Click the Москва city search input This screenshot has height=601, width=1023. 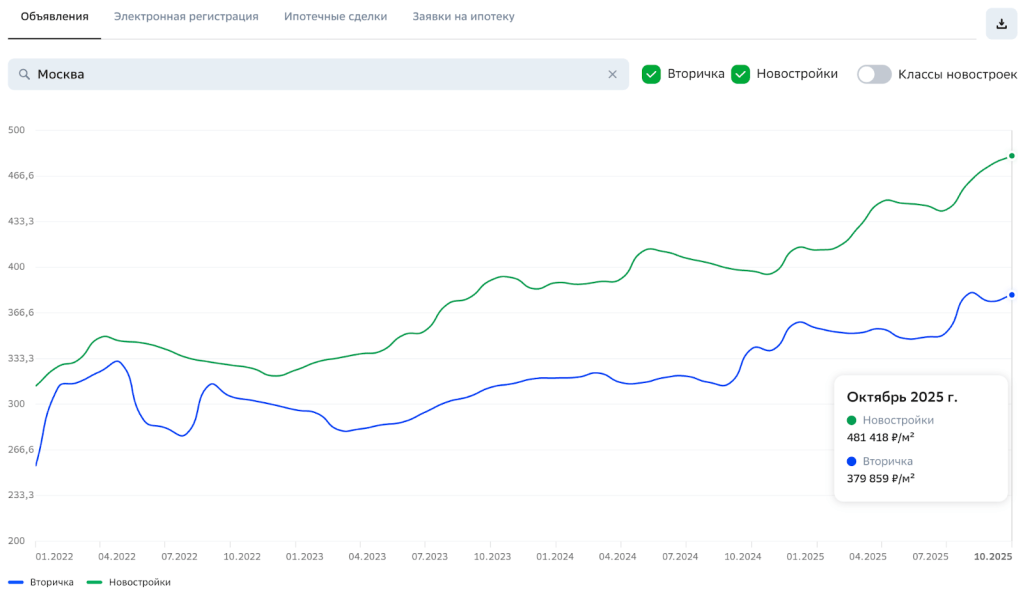[x=320, y=74]
